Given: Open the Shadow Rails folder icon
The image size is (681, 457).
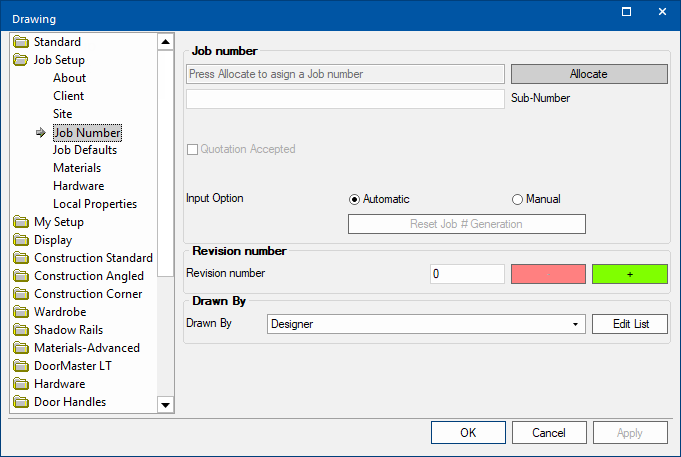Looking at the screenshot, I should pyautogui.click(x=20, y=330).
